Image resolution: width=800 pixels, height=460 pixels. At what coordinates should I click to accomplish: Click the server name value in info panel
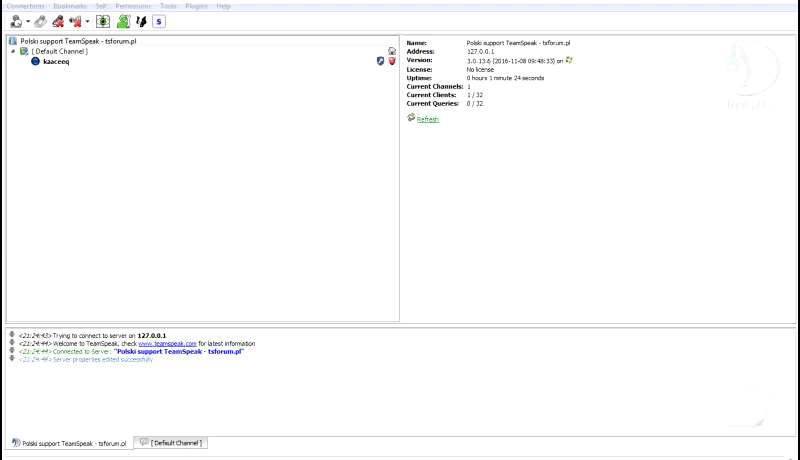tap(518, 43)
